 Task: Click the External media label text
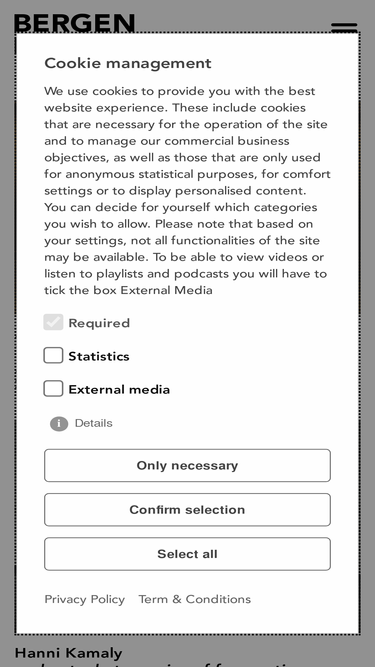tap(119, 389)
